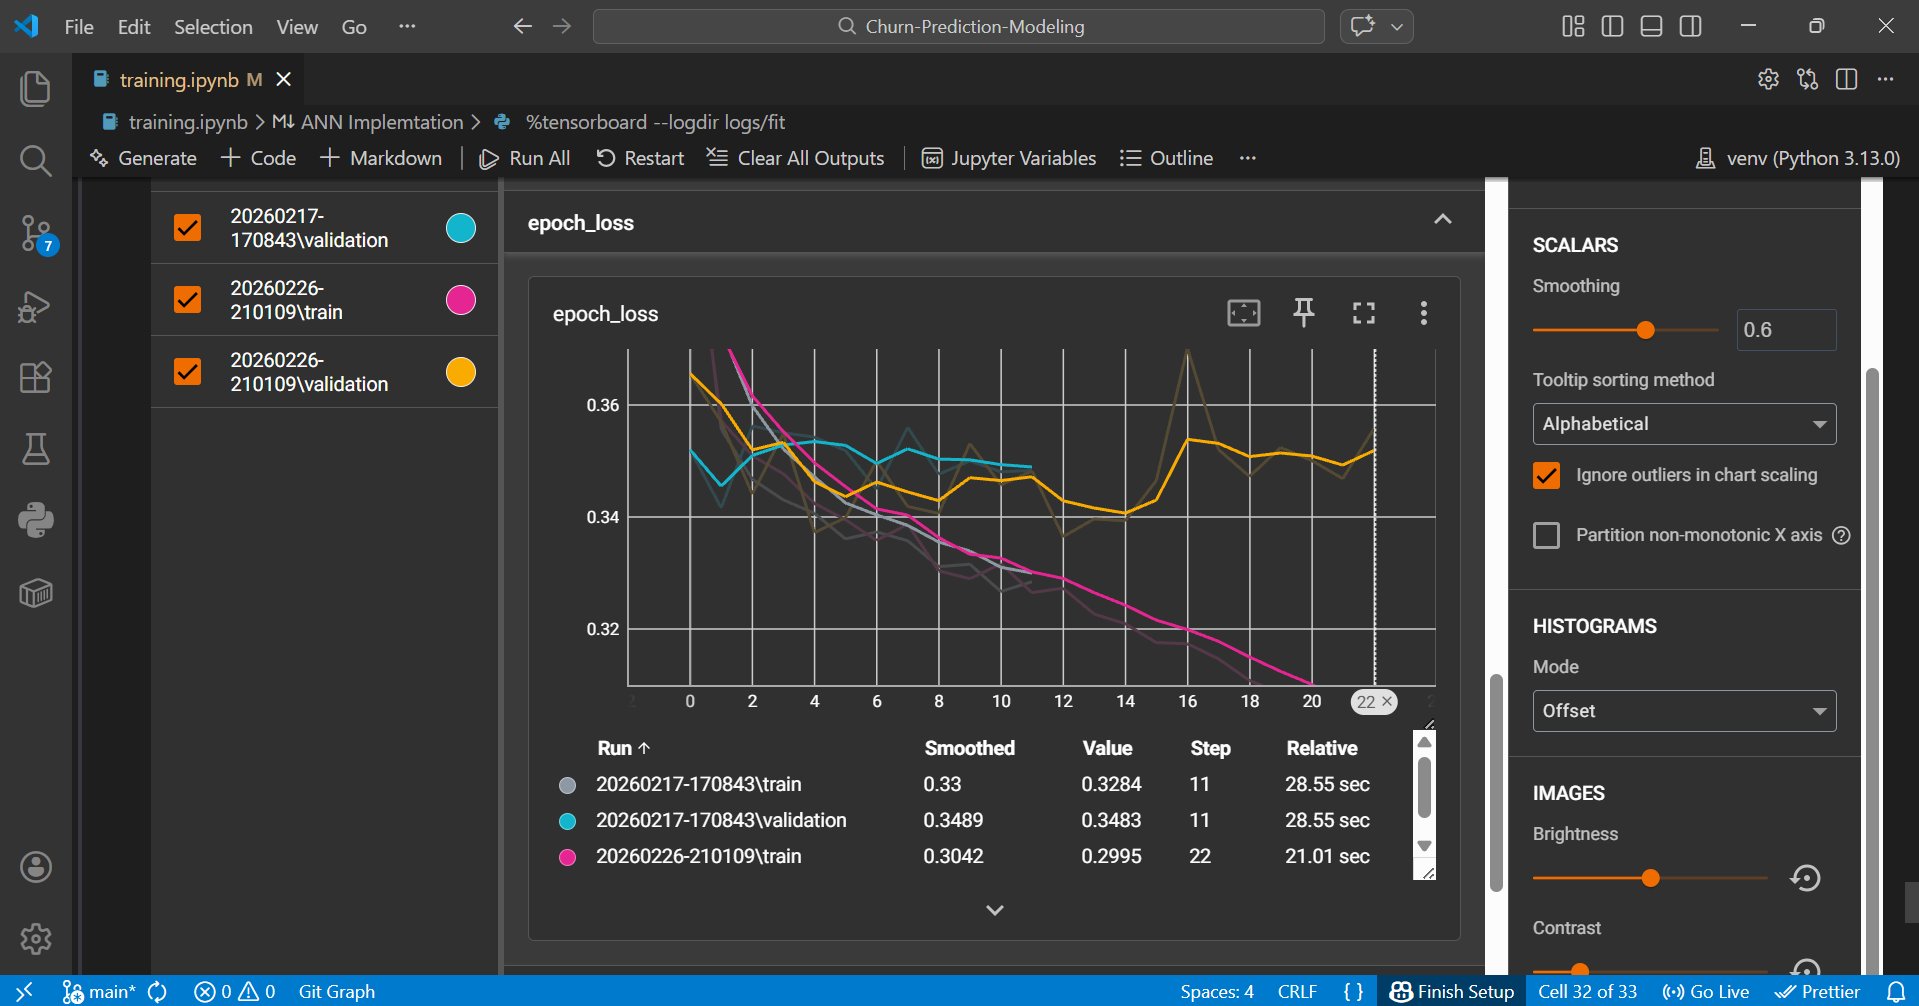1919x1006 pixels.
Task: Toggle full-size epoch_loss chart view
Action: (1363, 313)
